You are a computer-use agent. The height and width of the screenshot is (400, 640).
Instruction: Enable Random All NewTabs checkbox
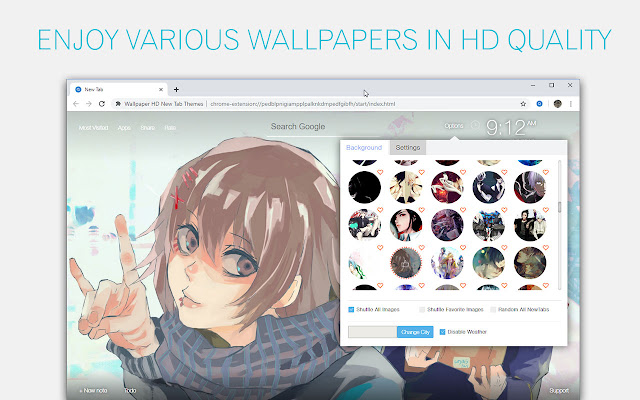tap(493, 309)
